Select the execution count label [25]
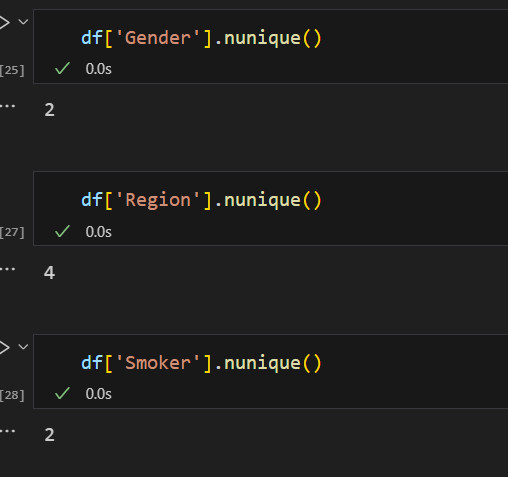 coord(12,70)
